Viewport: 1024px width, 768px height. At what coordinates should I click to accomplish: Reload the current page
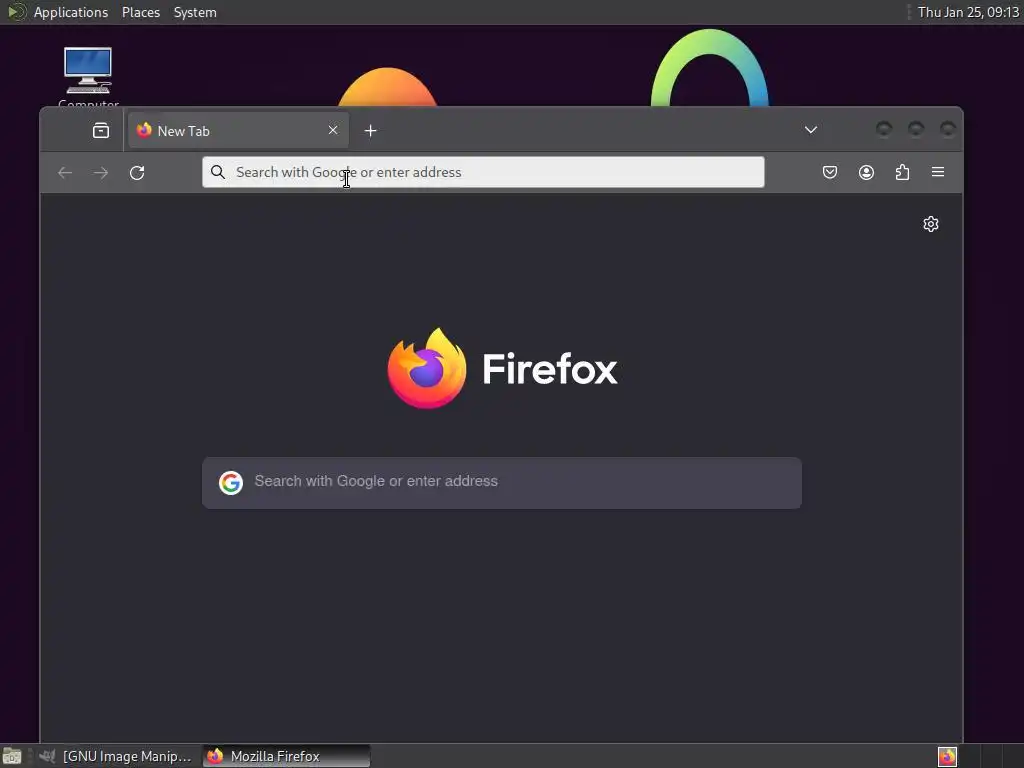point(136,172)
